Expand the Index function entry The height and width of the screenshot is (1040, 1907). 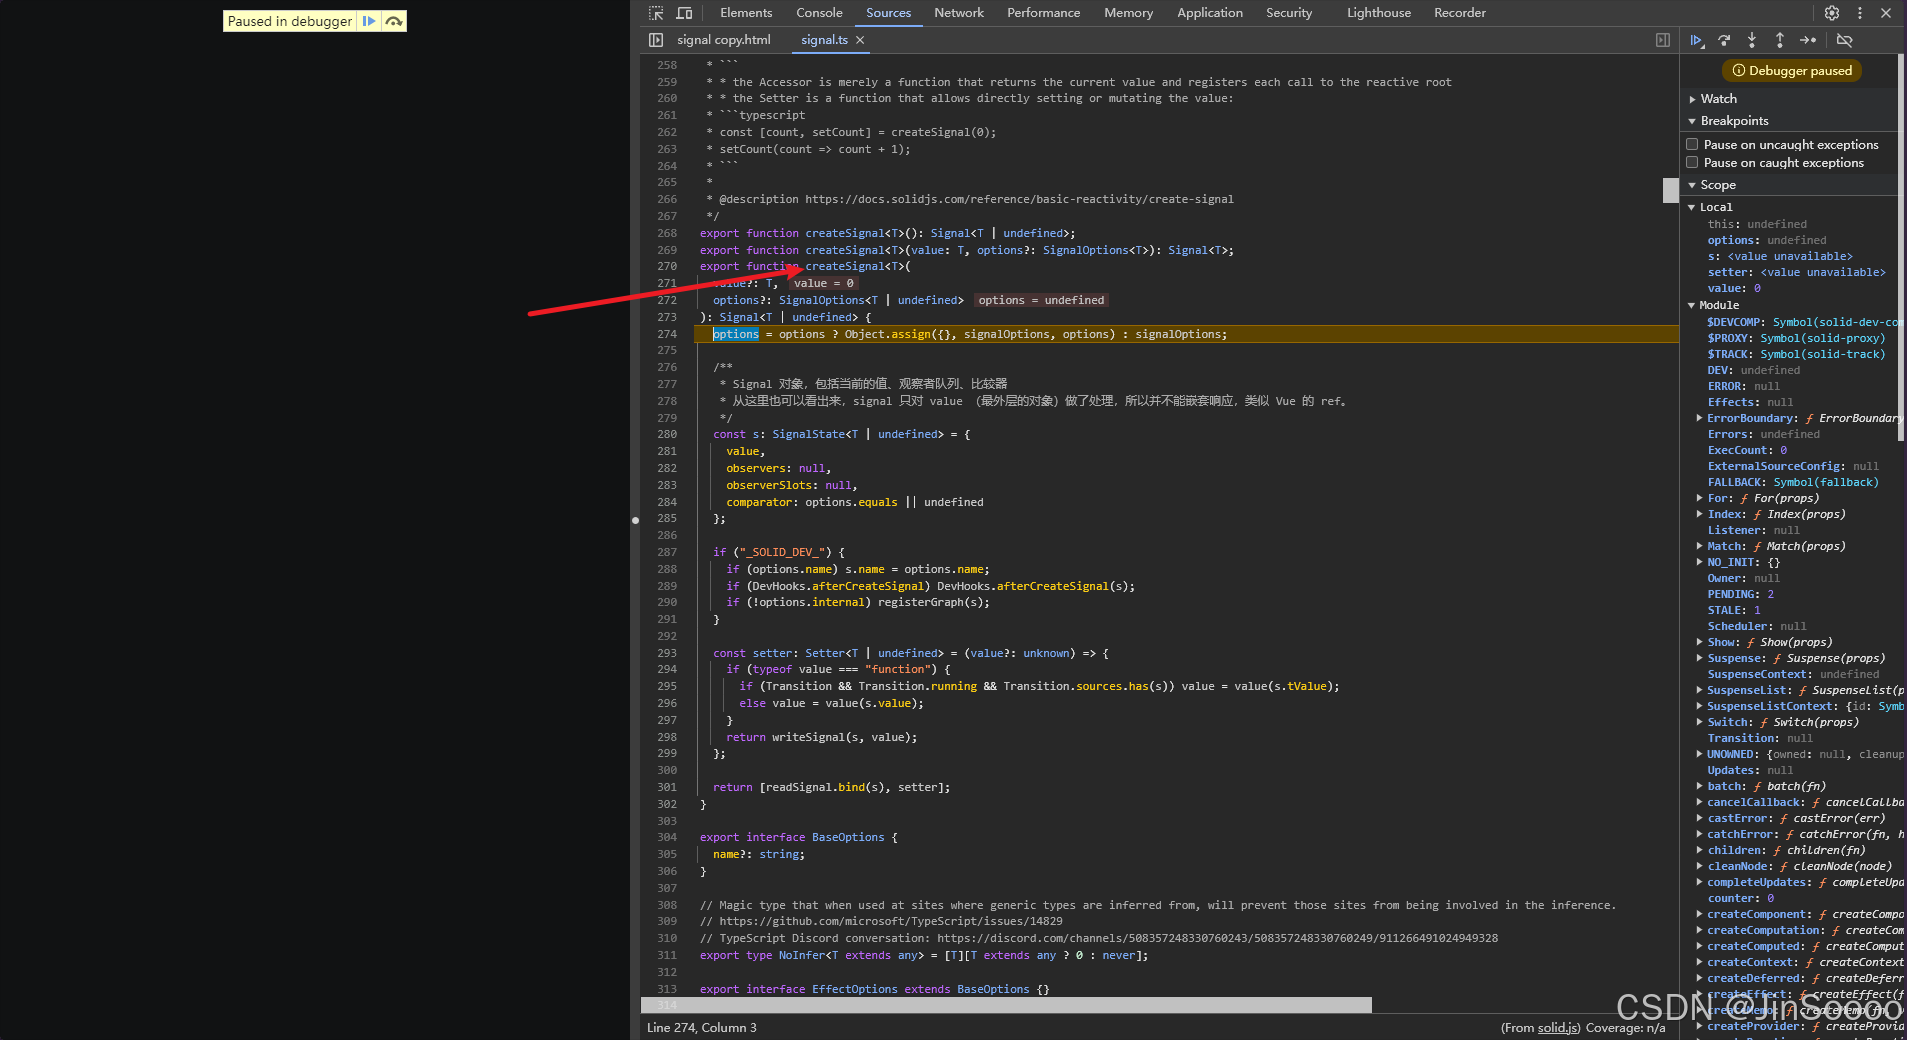1699,514
